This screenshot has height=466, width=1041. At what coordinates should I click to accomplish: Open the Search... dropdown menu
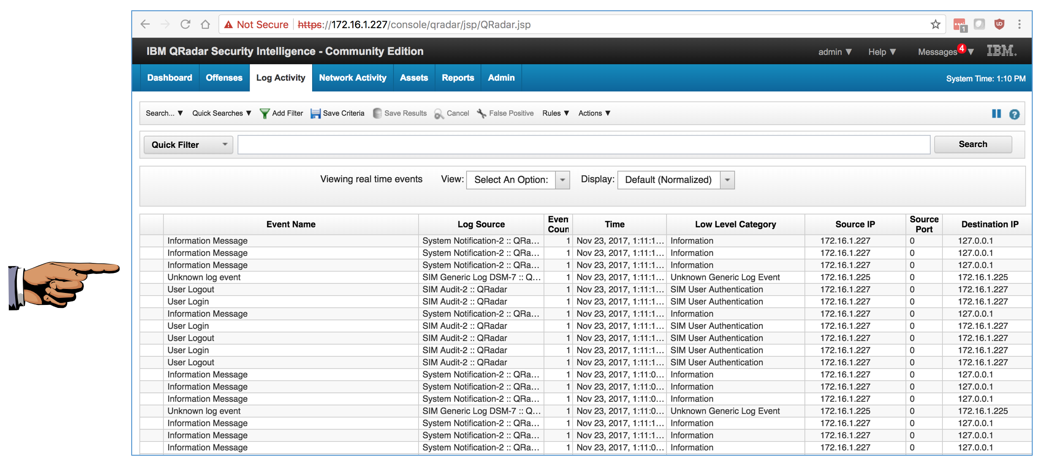coord(164,114)
